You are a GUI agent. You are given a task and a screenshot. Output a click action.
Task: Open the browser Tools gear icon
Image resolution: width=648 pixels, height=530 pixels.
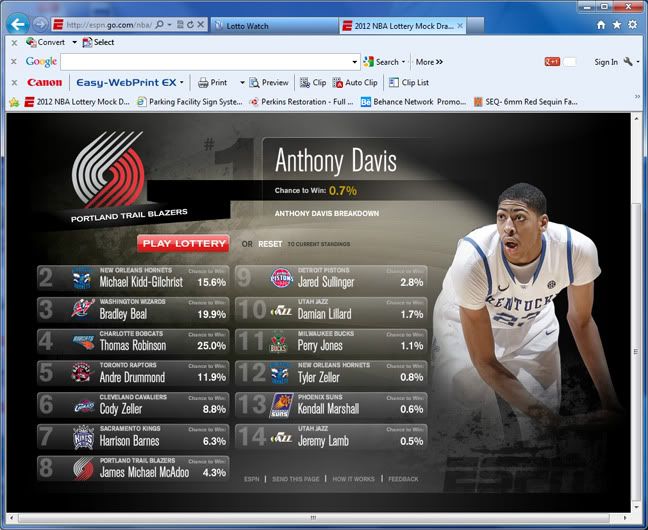point(632,25)
